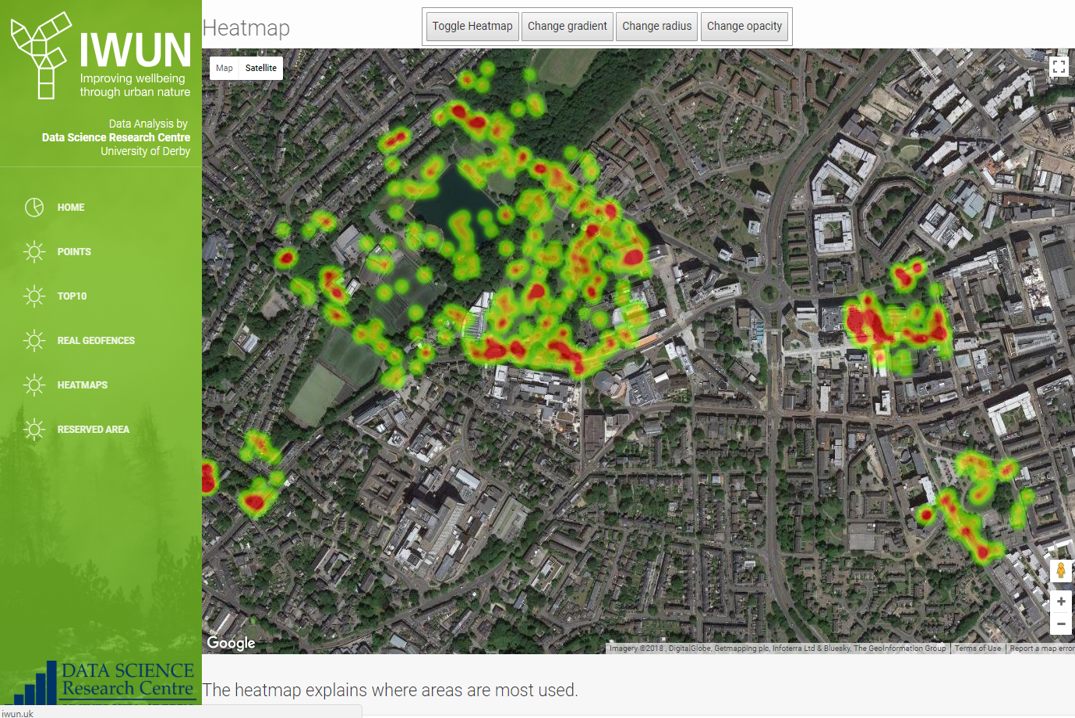The width and height of the screenshot is (1075, 718).
Task: Click the sun icon beside RESERVED AREA
Action: coord(34,430)
